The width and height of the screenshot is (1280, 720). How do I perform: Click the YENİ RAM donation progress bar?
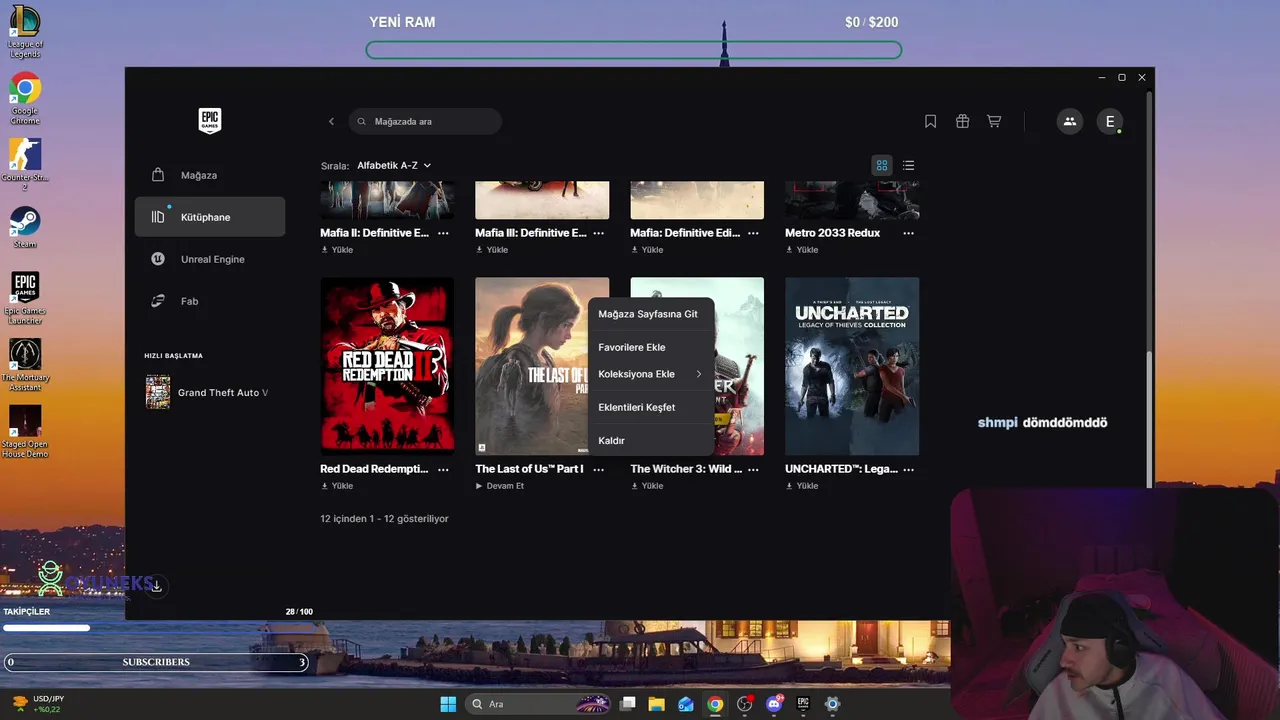(634, 50)
